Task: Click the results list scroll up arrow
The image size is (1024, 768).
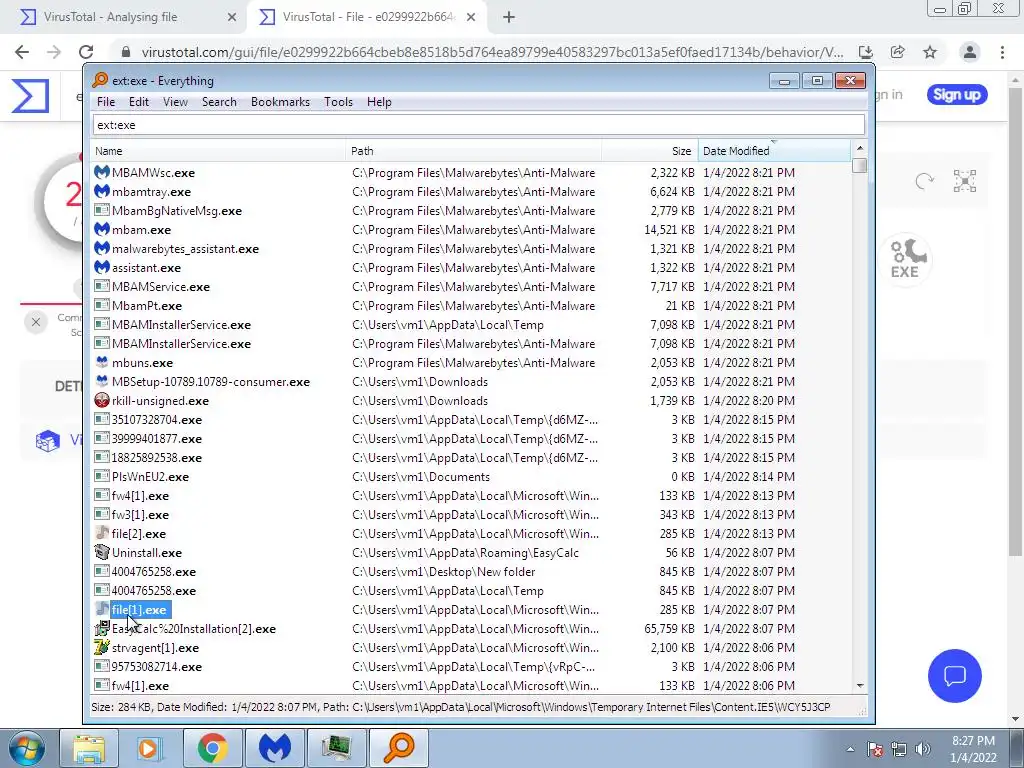Action: point(859,149)
